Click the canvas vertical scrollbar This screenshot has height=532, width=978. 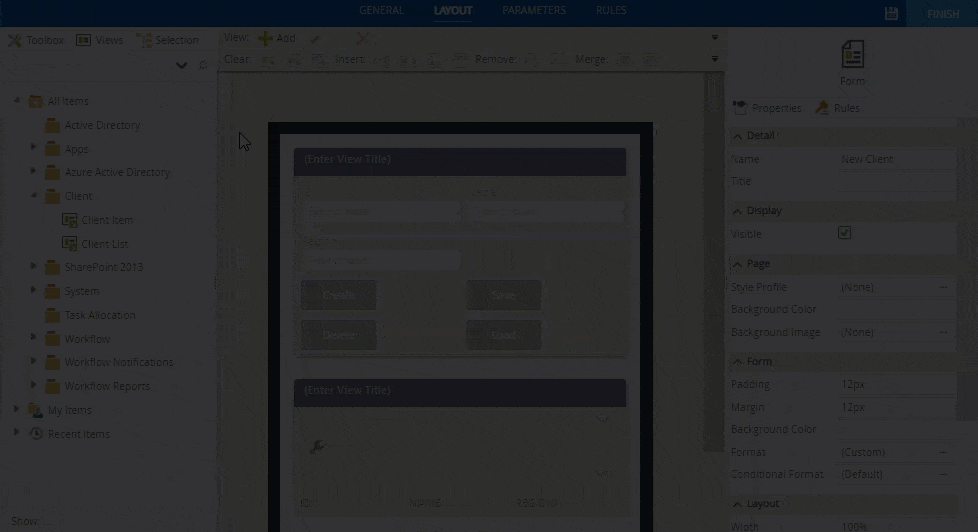point(714,262)
